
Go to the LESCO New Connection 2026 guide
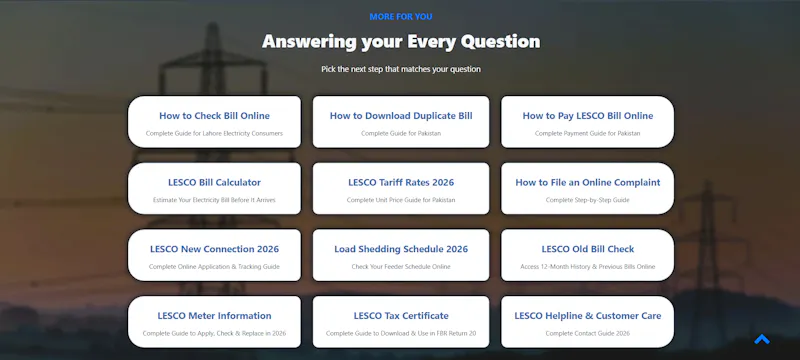[214, 255]
